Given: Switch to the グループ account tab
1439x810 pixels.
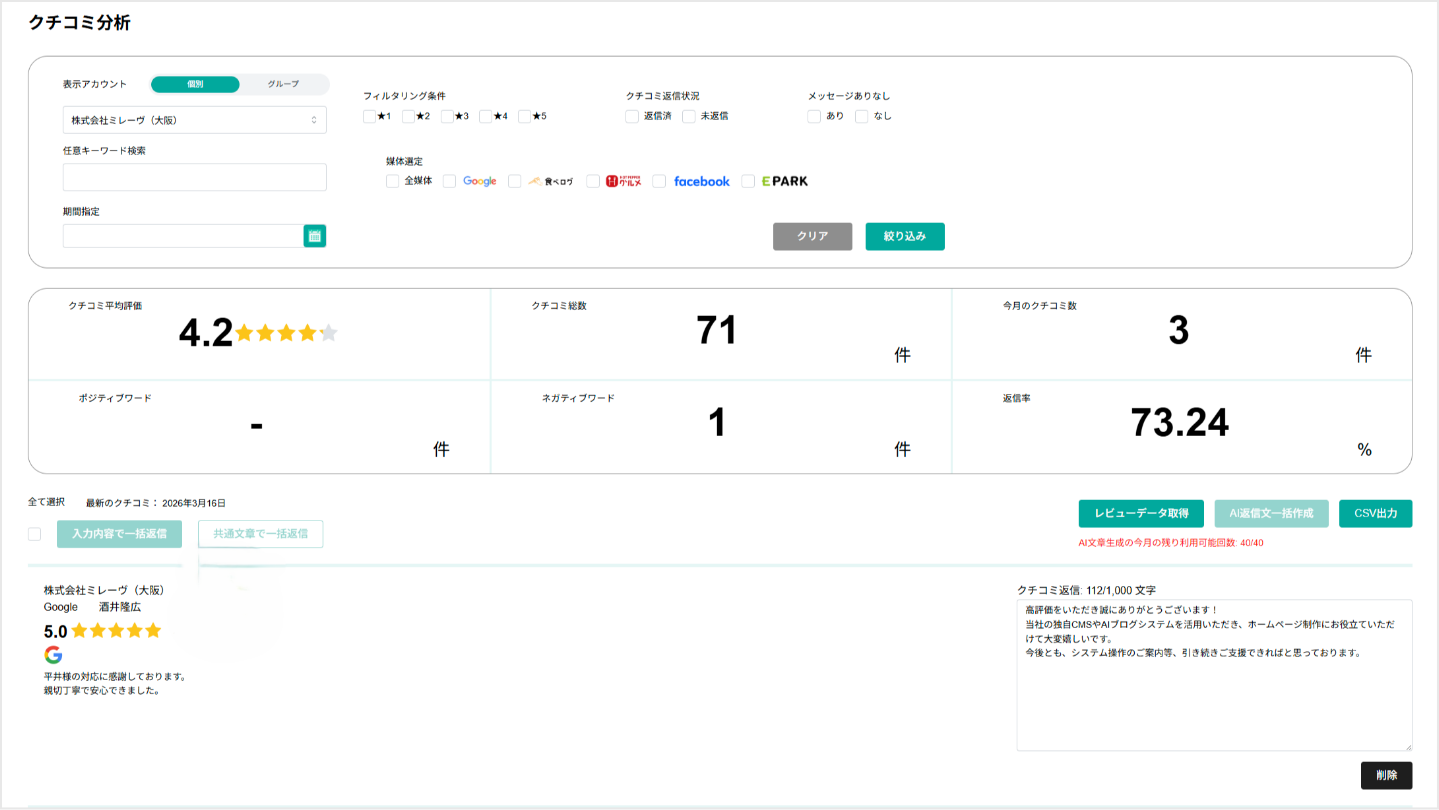Looking at the screenshot, I should [283, 84].
